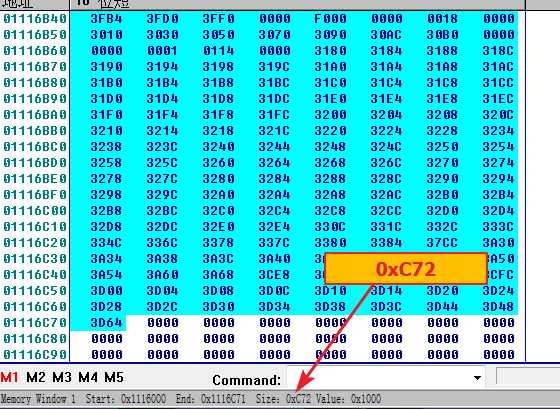Viewport: 560px width, 409px height.
Task: Click the 'Size: 0xC72' status entry
Action: pyautogui.click(x=283, y=399)
